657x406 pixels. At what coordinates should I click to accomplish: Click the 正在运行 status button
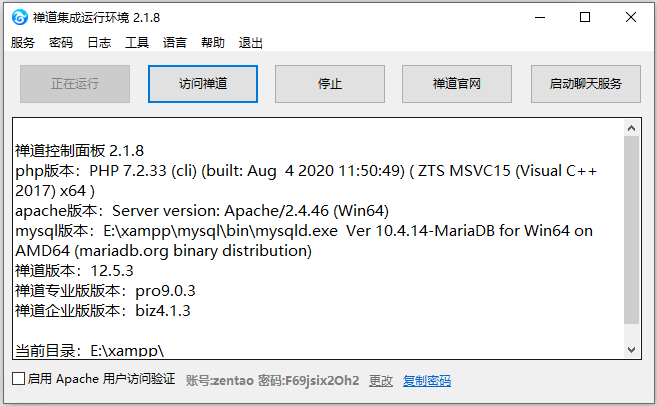coord(75,84)
